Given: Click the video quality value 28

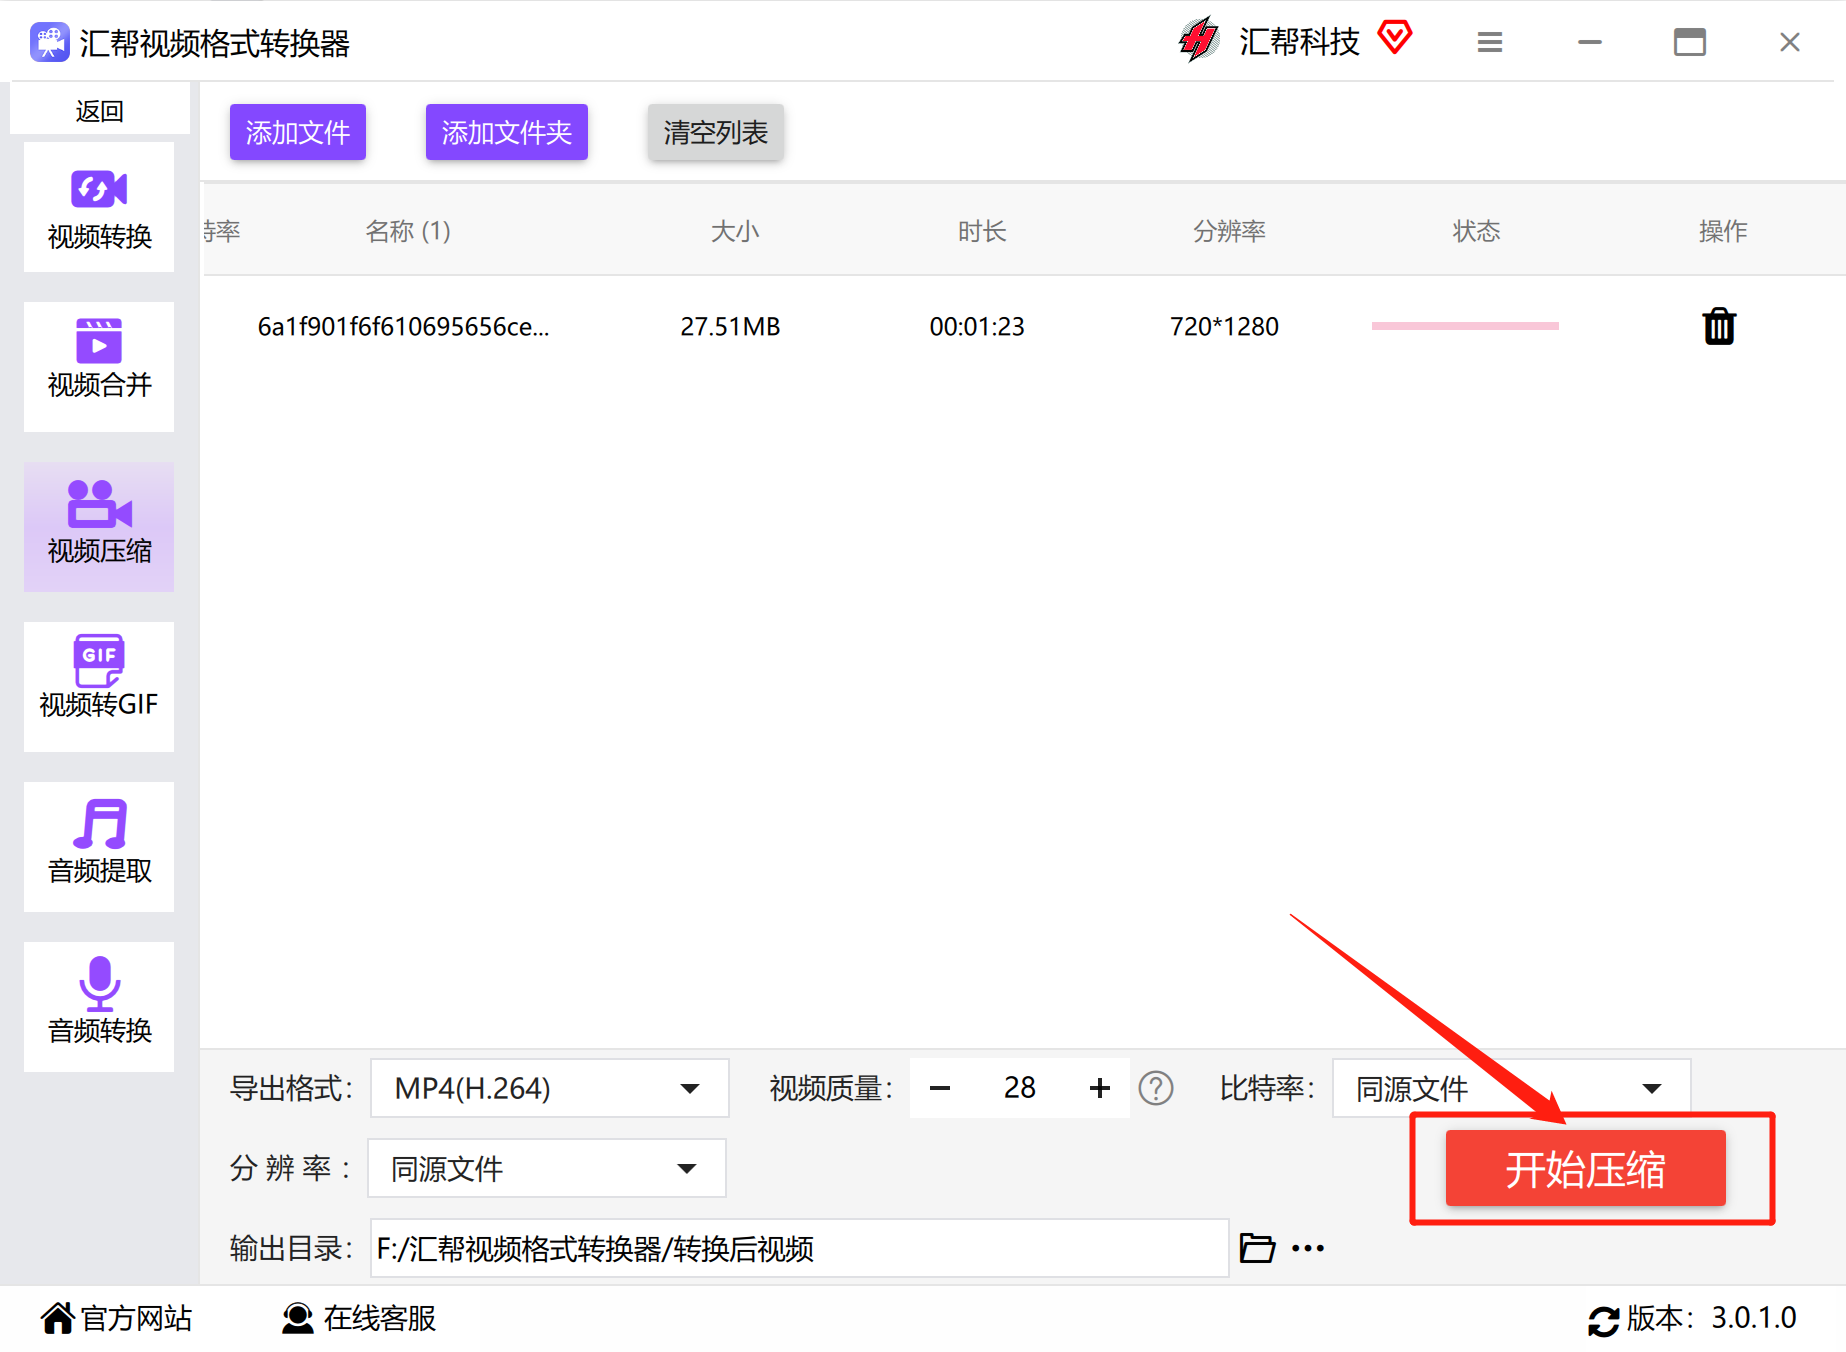Looking at the screenshot, I should pos(1020,1088).
